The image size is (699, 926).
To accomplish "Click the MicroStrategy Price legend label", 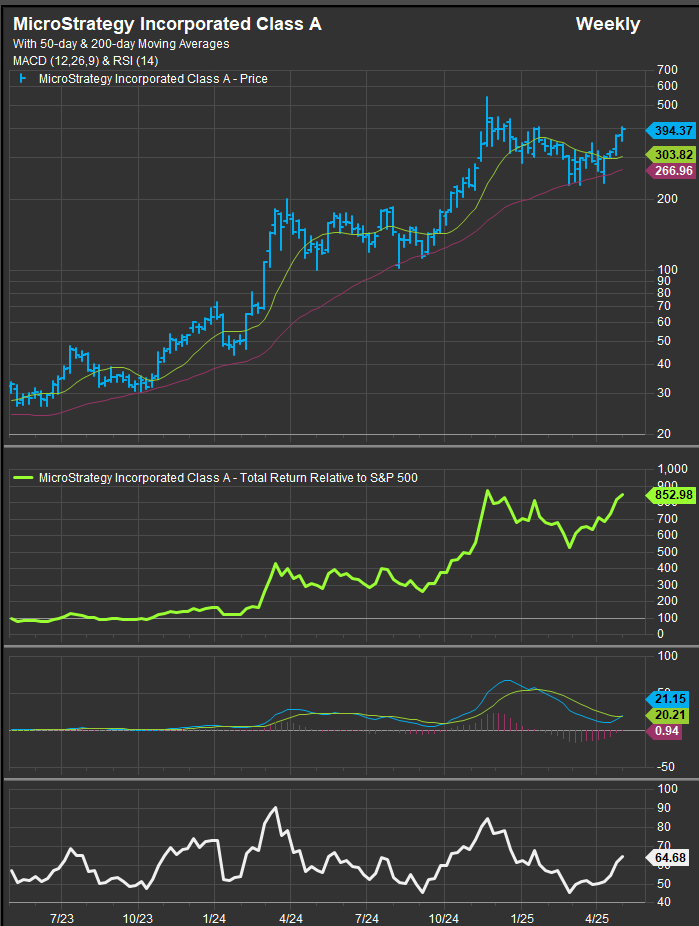I will [153, 79].
